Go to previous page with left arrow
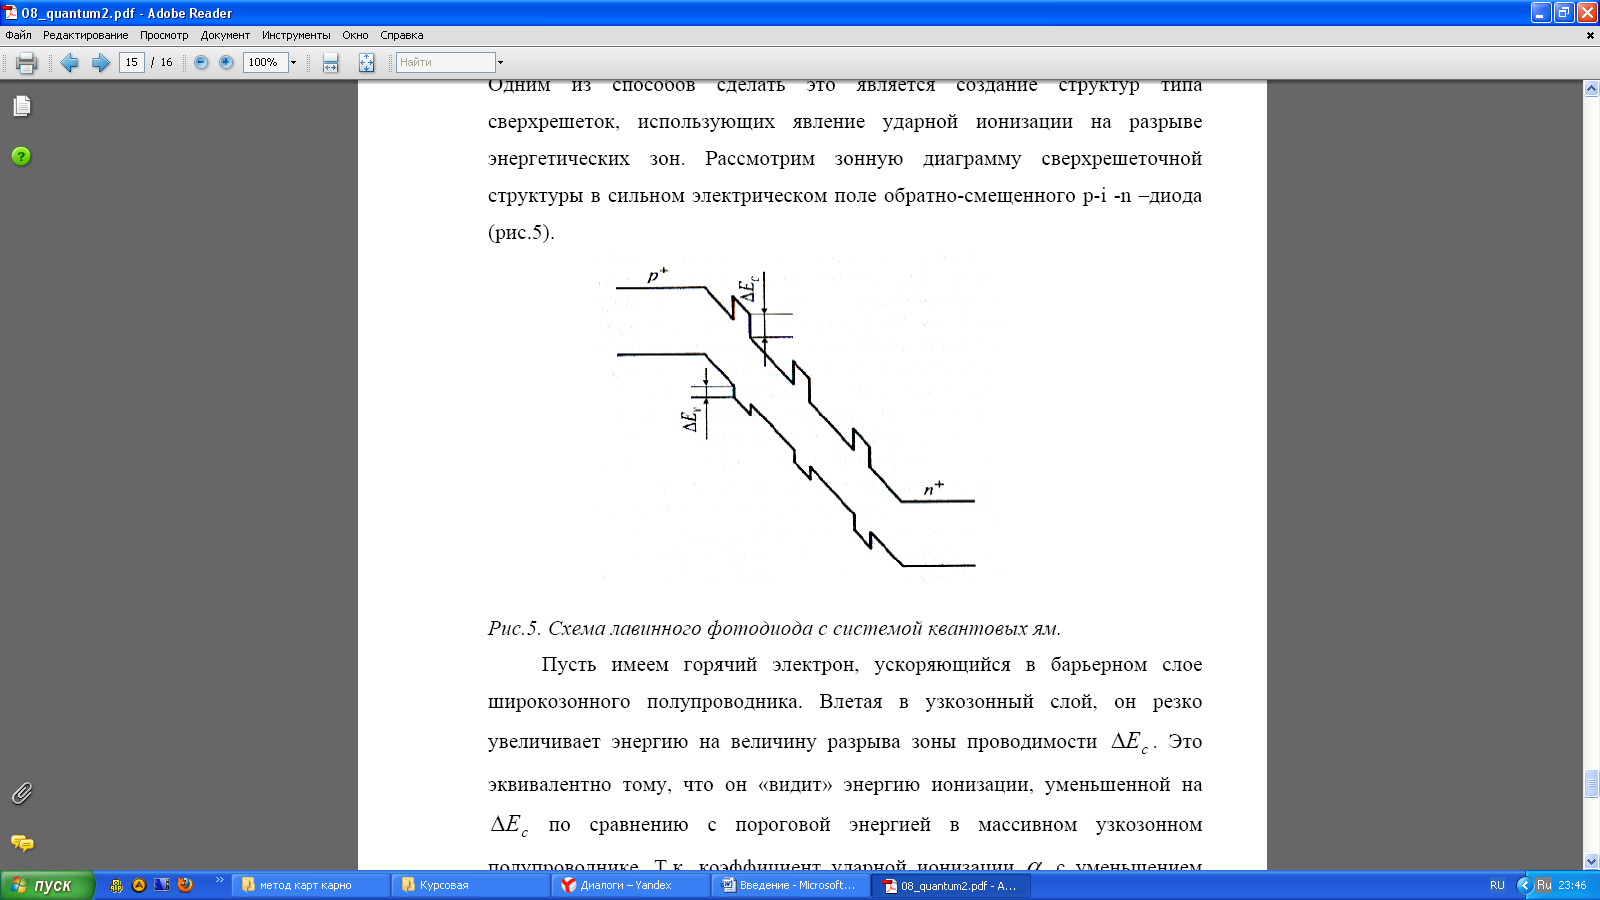 pos(69,63)
